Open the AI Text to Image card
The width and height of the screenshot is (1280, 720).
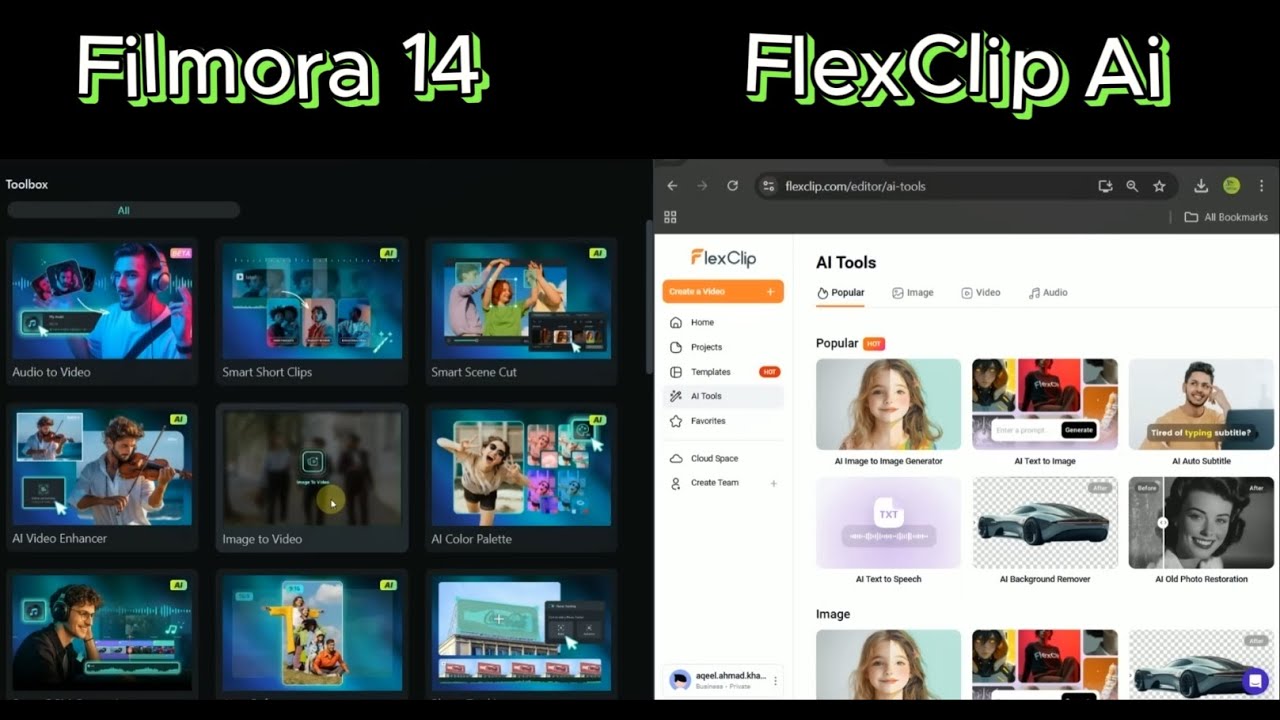click(x=1045, y=412)
